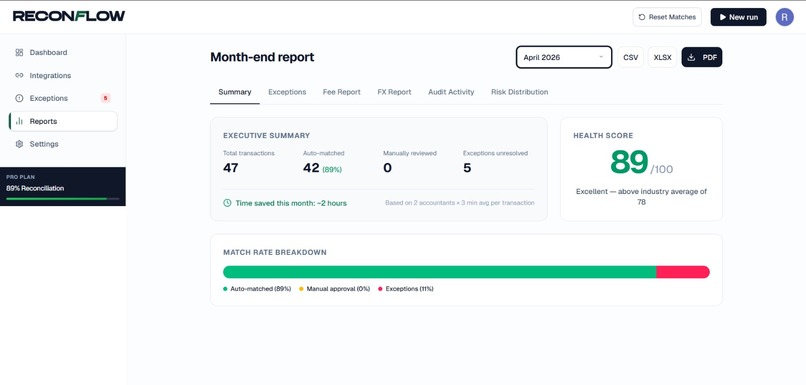The image size is (806, 385).
Task: Click the Manually reviewed value 0
Action: pos(387,168)
